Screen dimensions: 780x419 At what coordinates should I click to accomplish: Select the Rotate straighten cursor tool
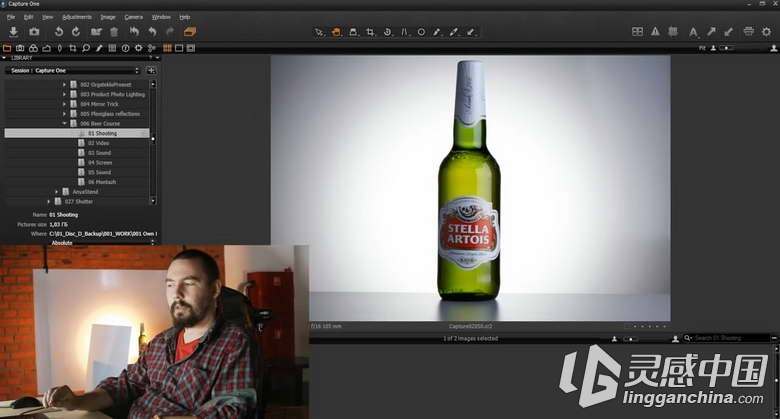click(388, 32)
